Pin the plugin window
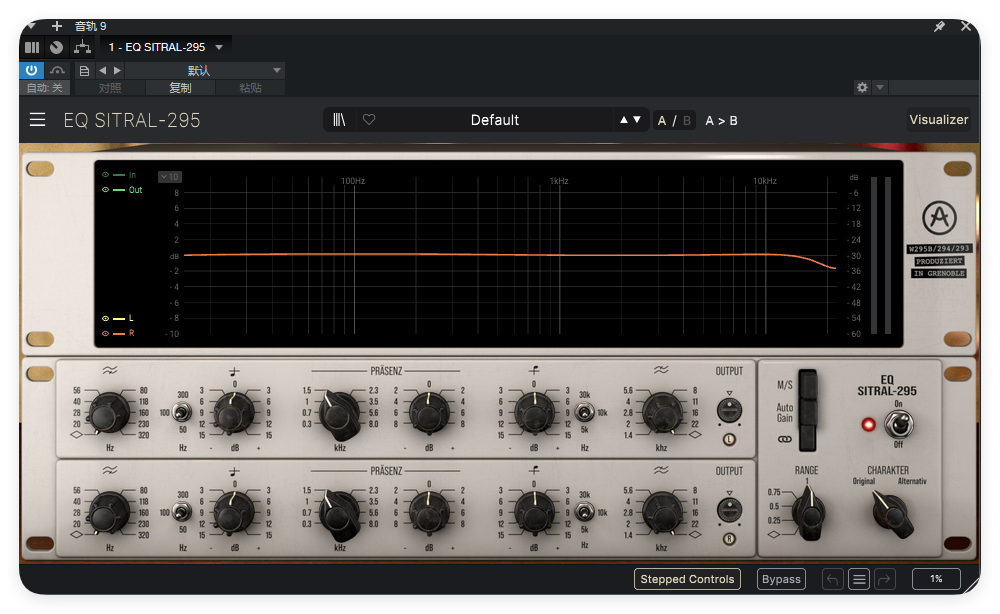The width and height of the screenshot is (1000, 614). coord(939,26)
